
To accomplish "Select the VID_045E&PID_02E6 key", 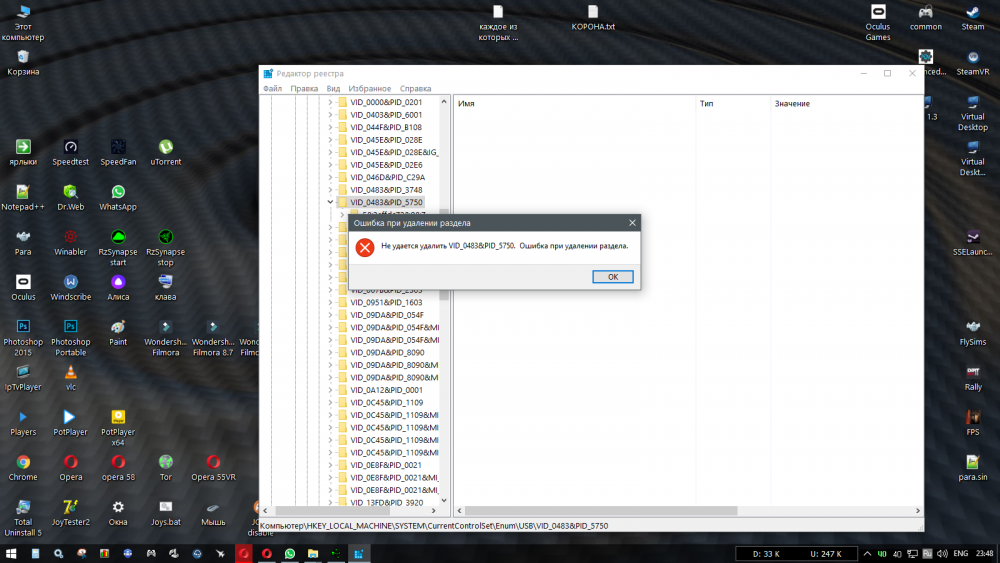I will point(386,165).
